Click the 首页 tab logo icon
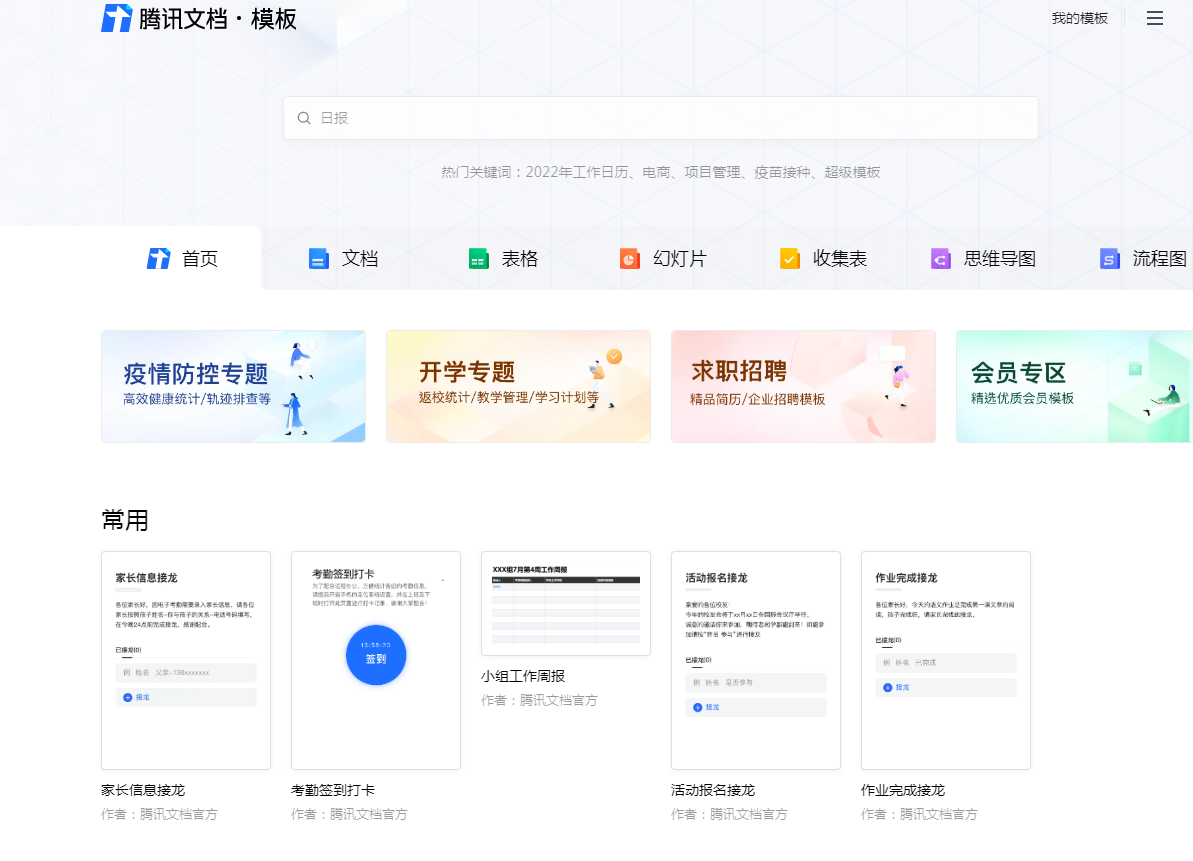 (158, 259)
